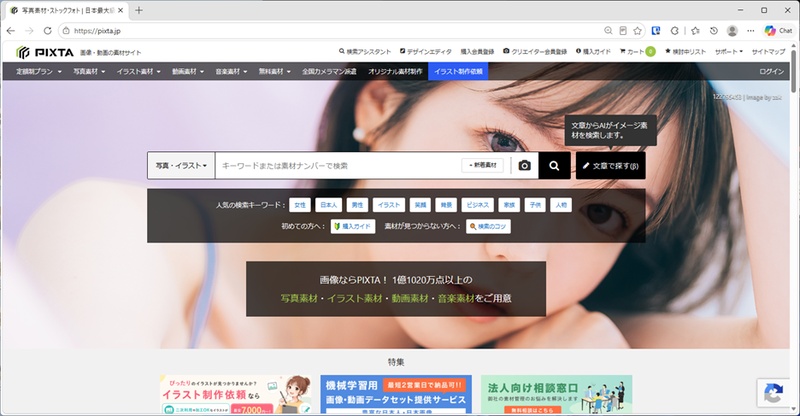Open 機械学習用 dataset service banner
800x416 pixels.
pos(396,395)
